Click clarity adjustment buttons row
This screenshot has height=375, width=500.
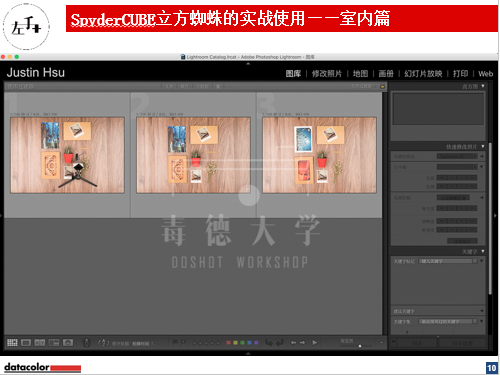point(457,221)
